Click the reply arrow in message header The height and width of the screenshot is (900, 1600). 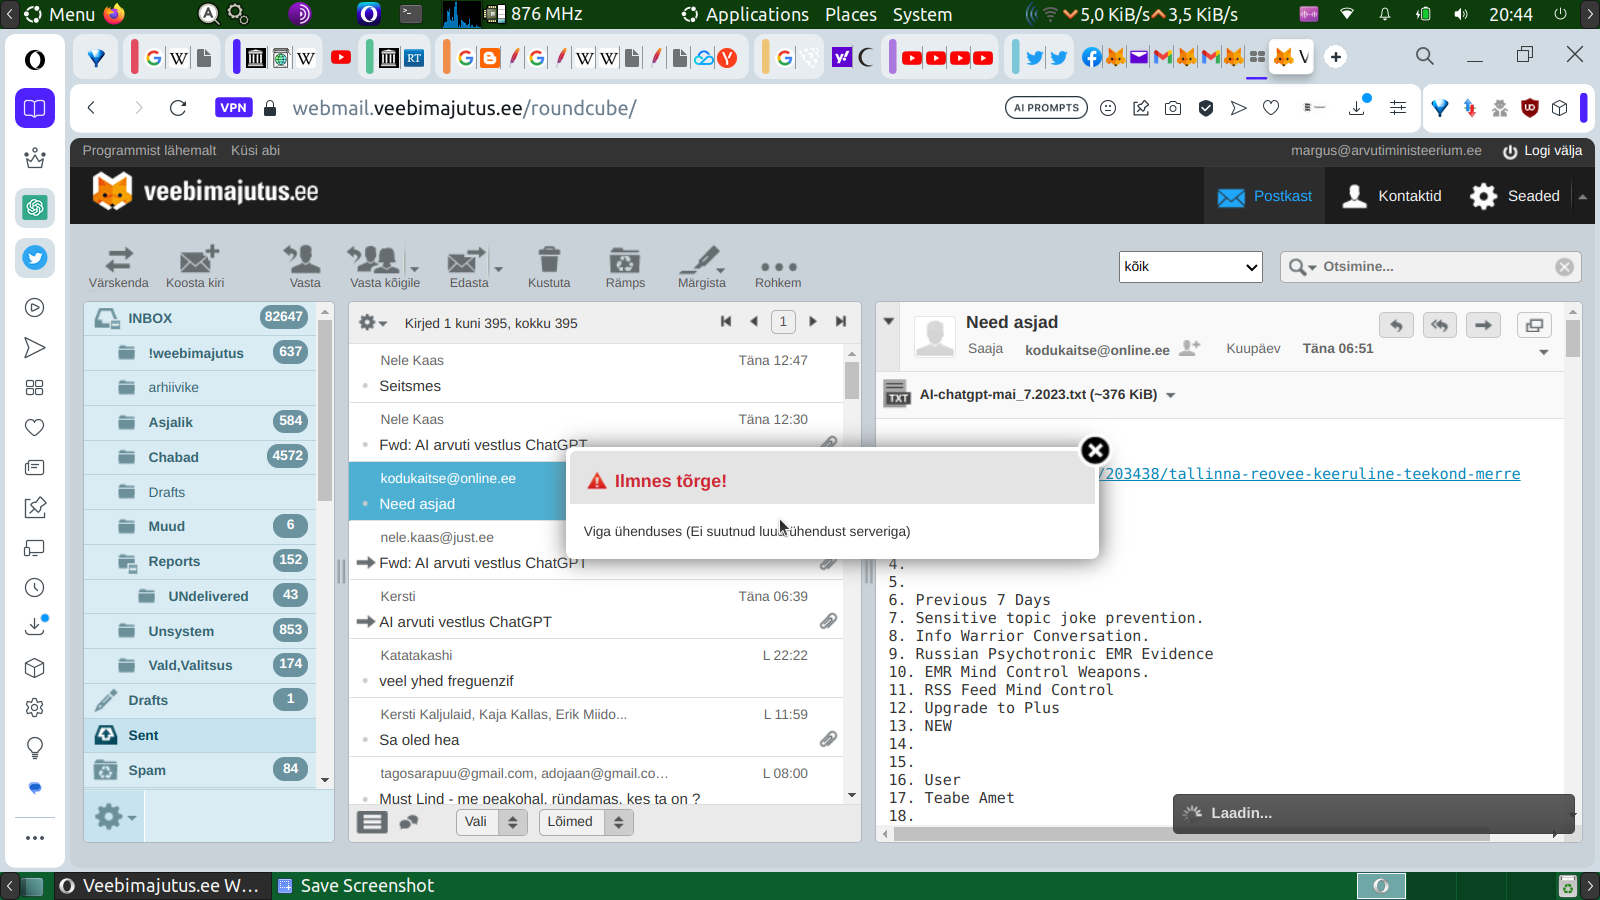coord(1397,325)
